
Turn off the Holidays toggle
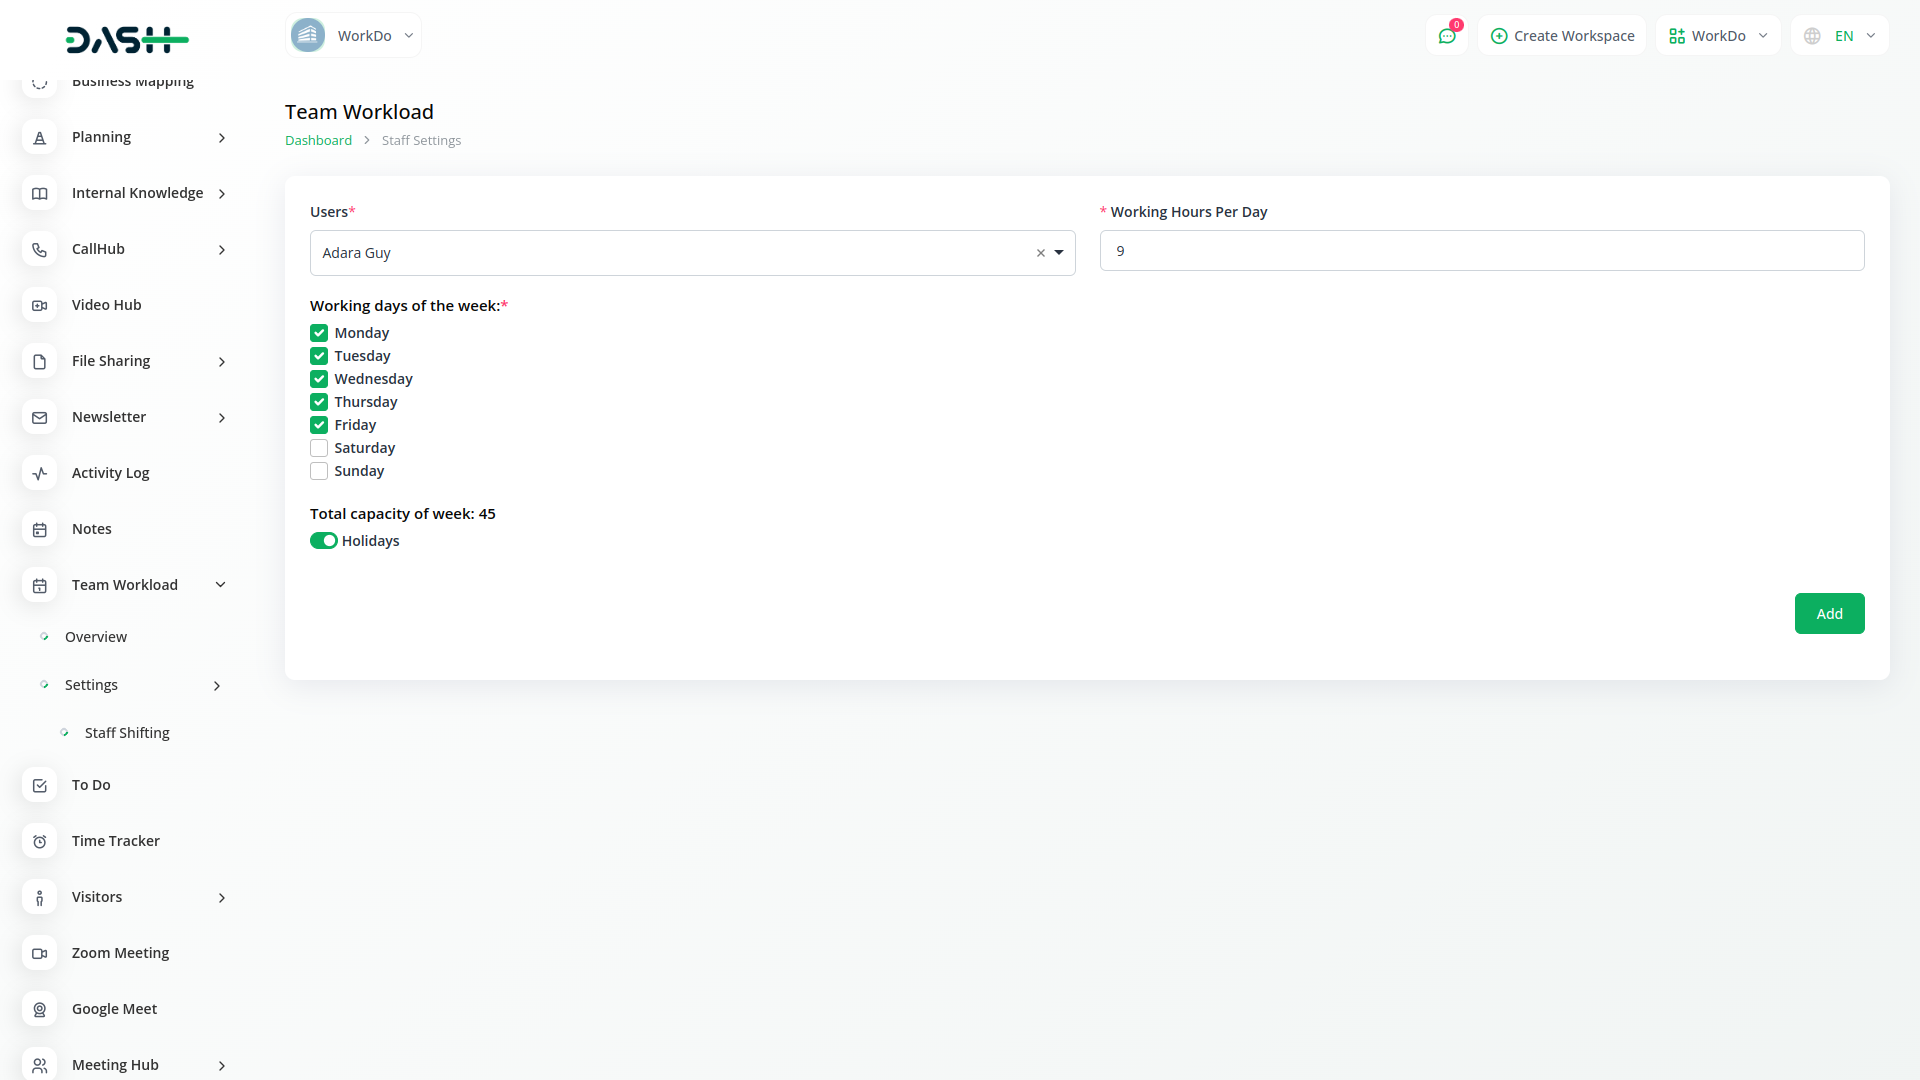tap(323, 541)
